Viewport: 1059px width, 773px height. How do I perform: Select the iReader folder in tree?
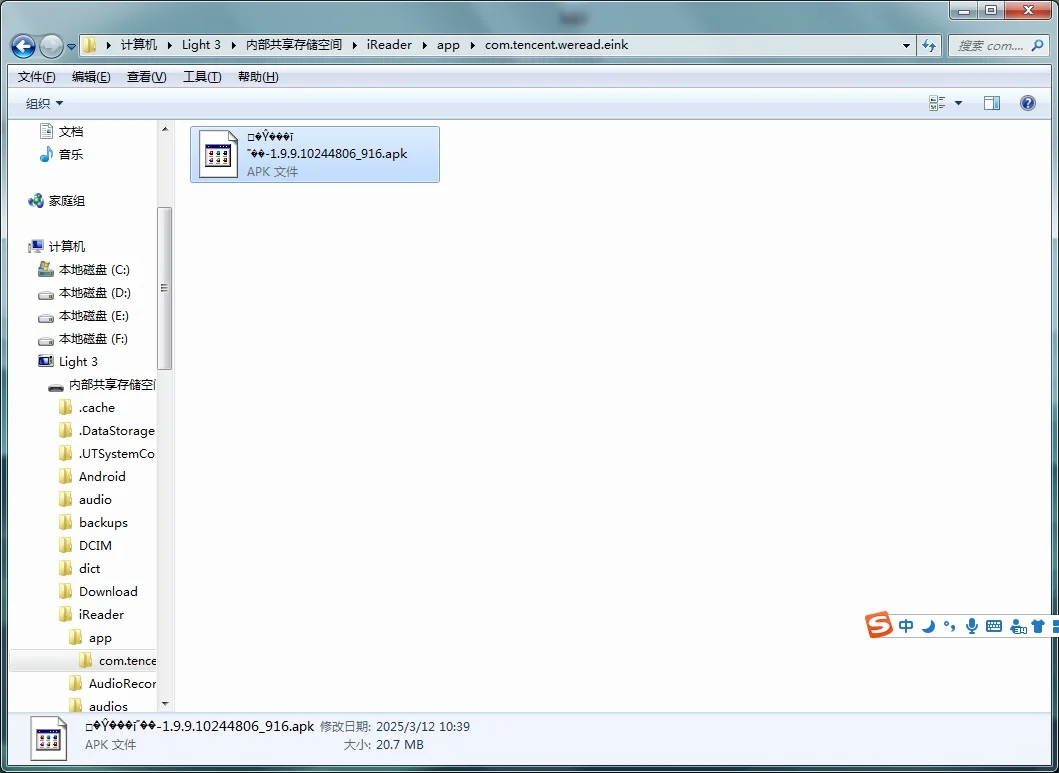click(x=91, y=614)
